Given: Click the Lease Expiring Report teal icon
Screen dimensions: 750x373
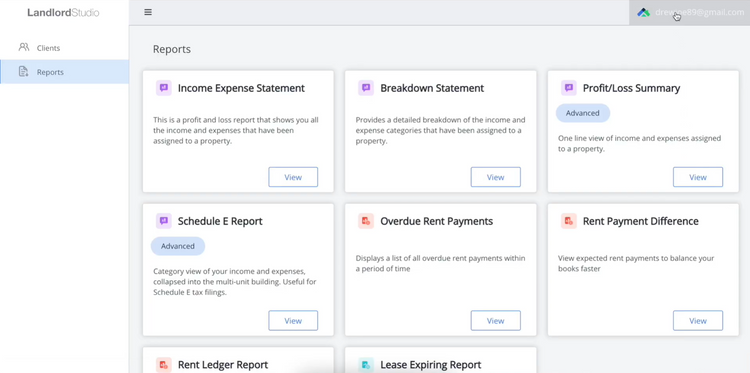Looking at the screenshot, I should coord(366,365).
